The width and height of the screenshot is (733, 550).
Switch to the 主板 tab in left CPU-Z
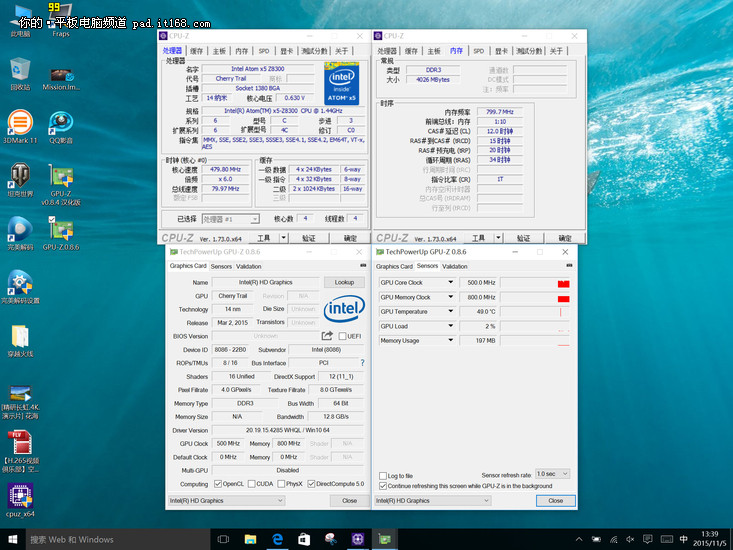click(x=219, y=51)
